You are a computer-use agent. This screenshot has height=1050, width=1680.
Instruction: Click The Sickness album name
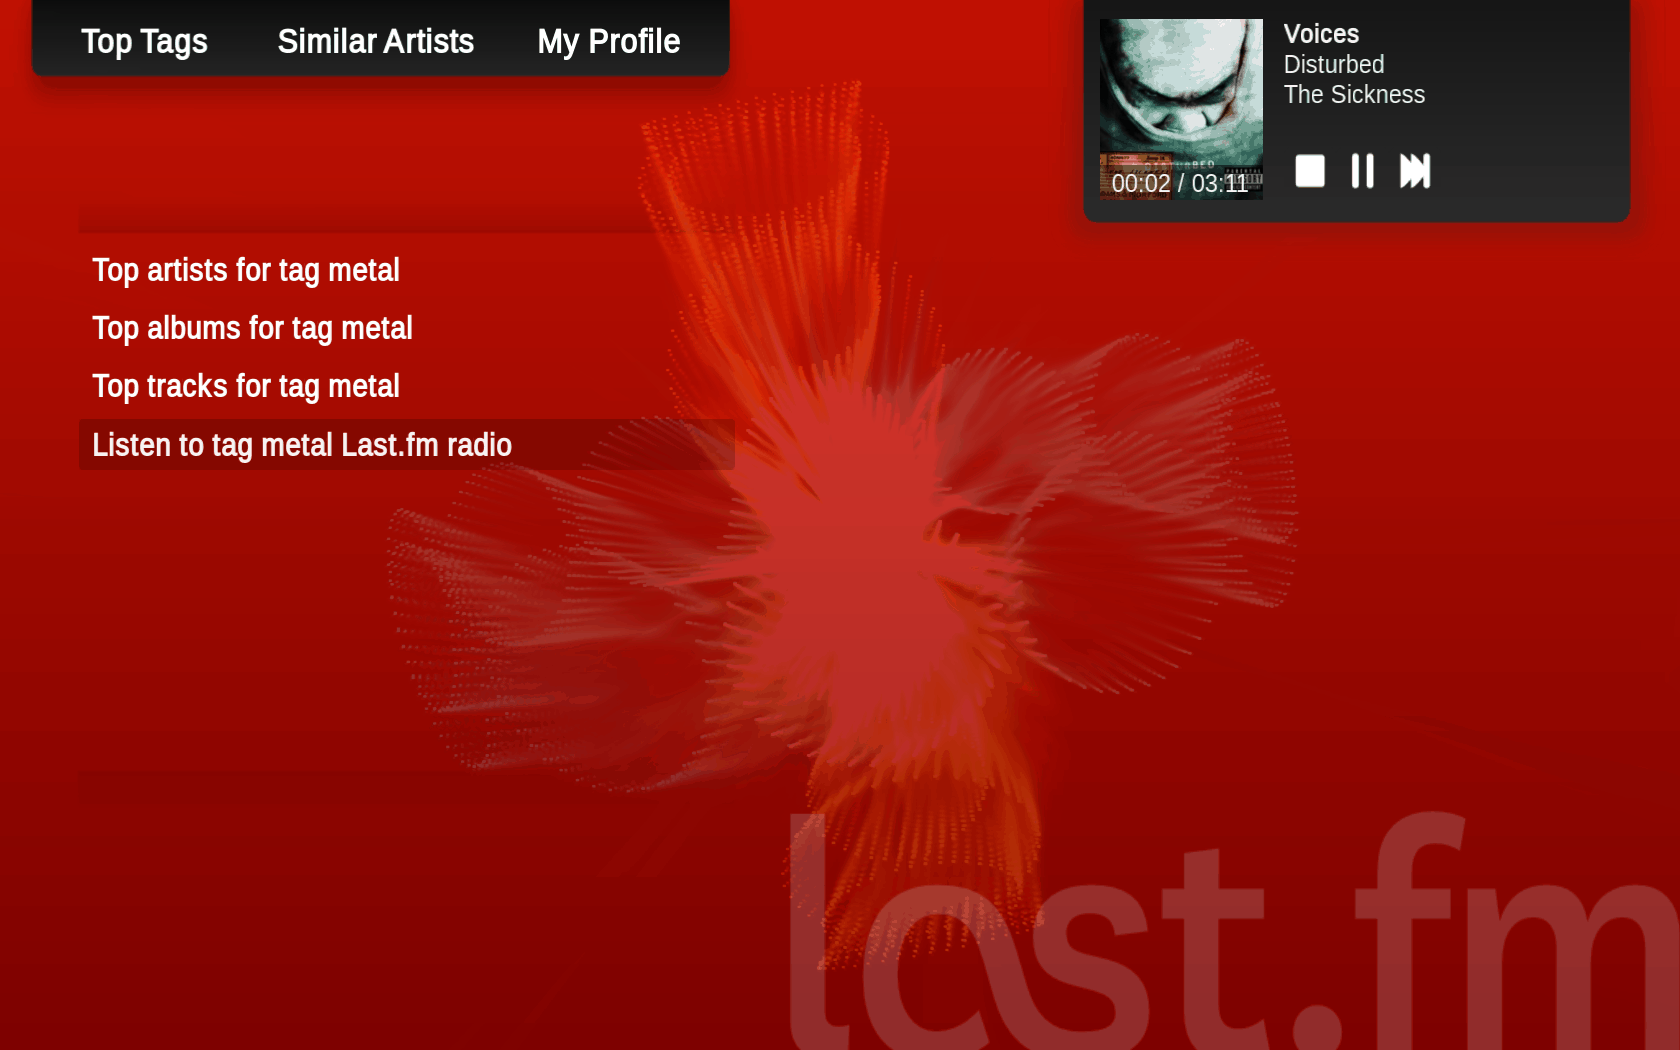coord(1354,94)
